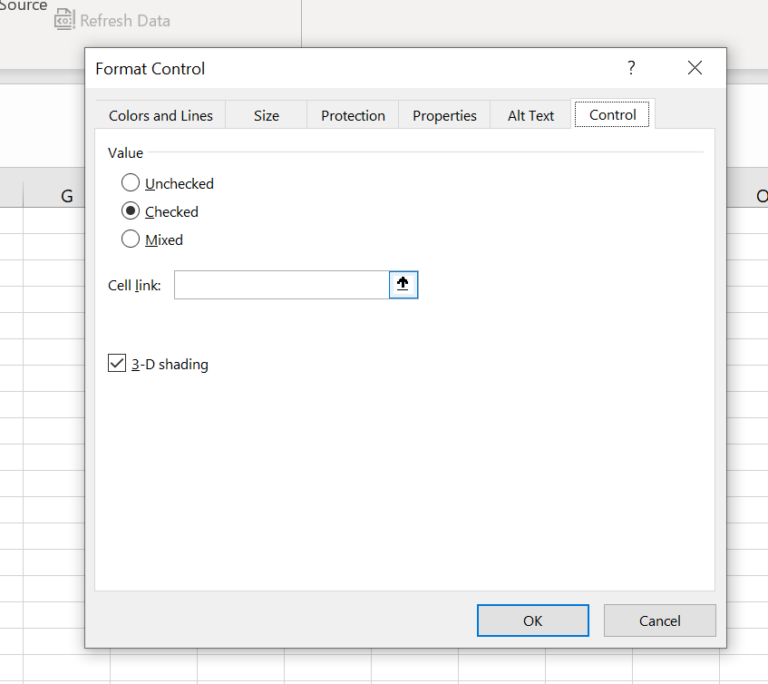Click the Refresh Data icon
768x684 pixels.
65,19
